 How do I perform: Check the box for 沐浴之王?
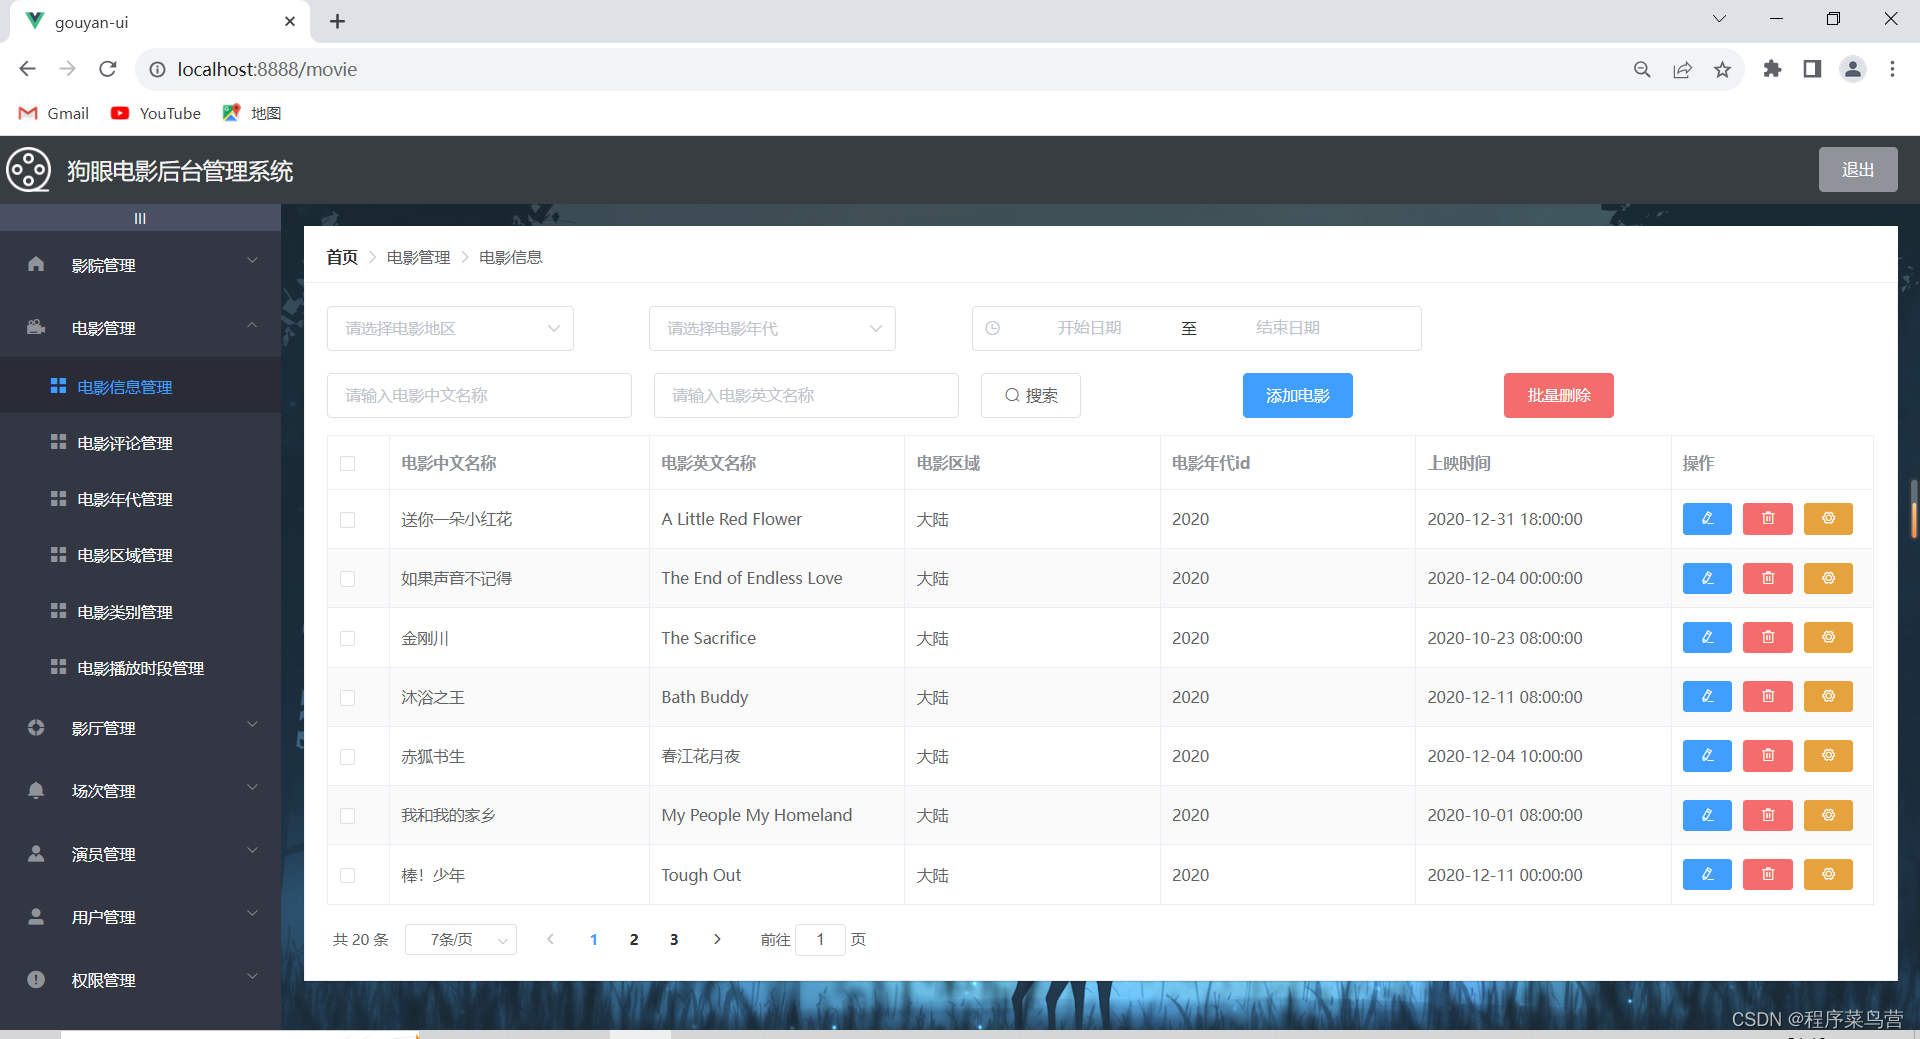348,697
